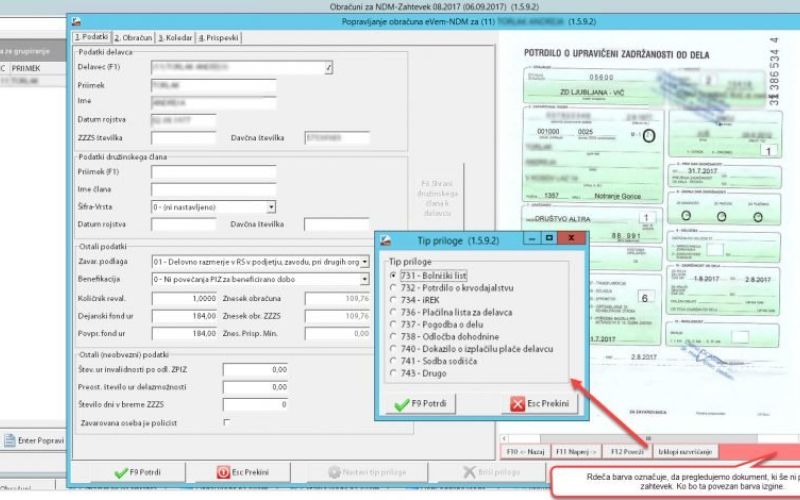
Task: Click the Dejanski fond ur field
Action: pyautogui.click(x=184, y=316)
